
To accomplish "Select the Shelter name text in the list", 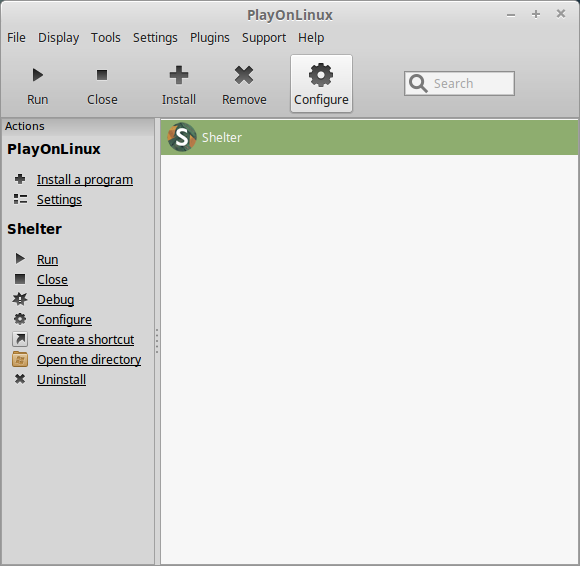I will coord(222,138).
